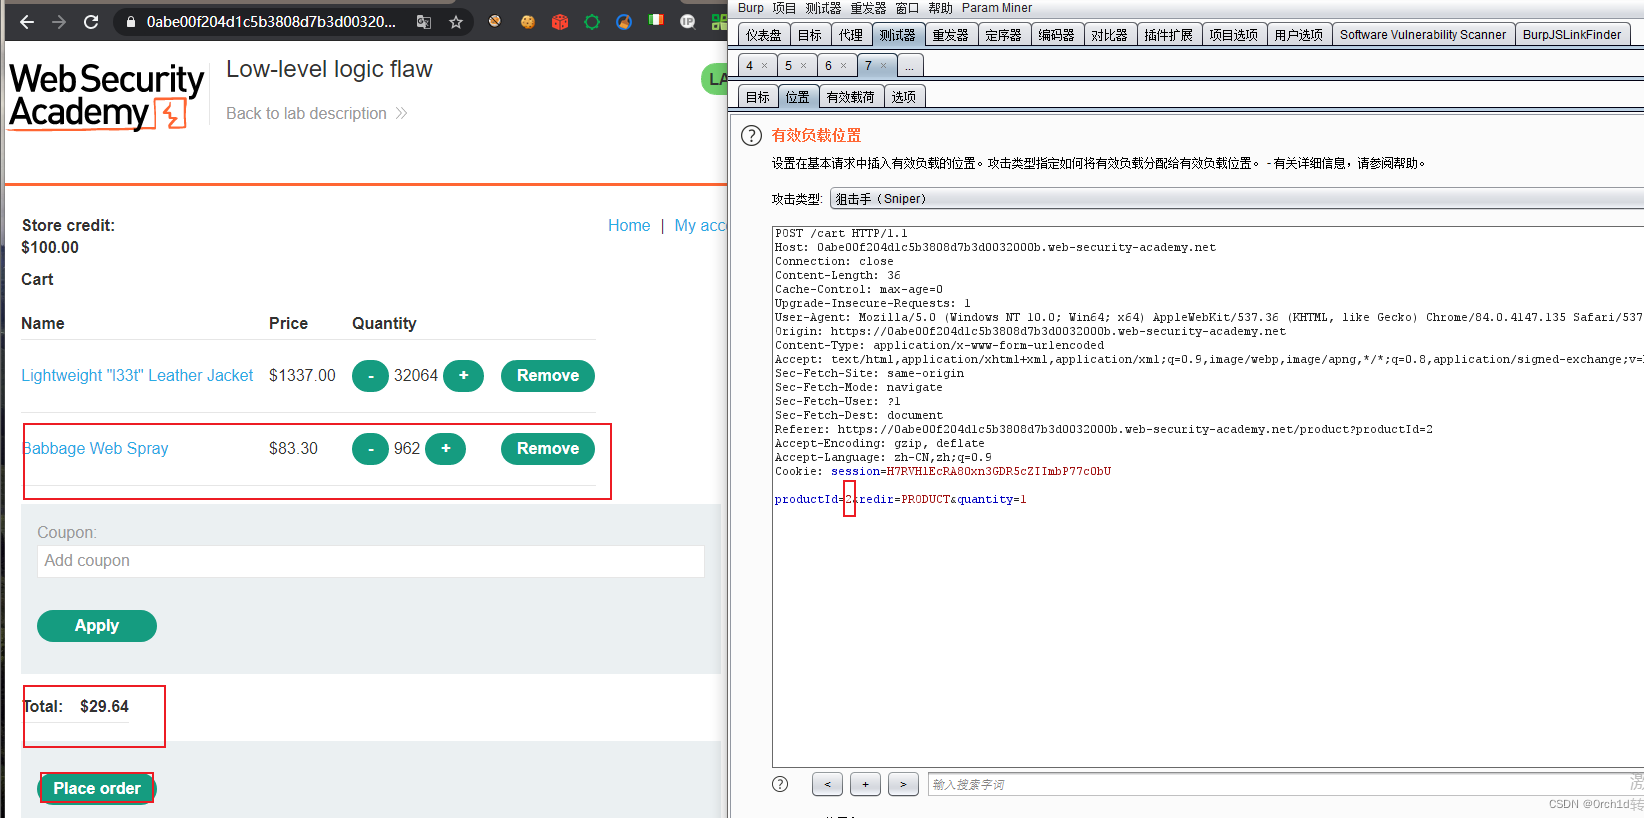Open the Param Miner menu
1644x818 pixels.
(x=997, y=8)
